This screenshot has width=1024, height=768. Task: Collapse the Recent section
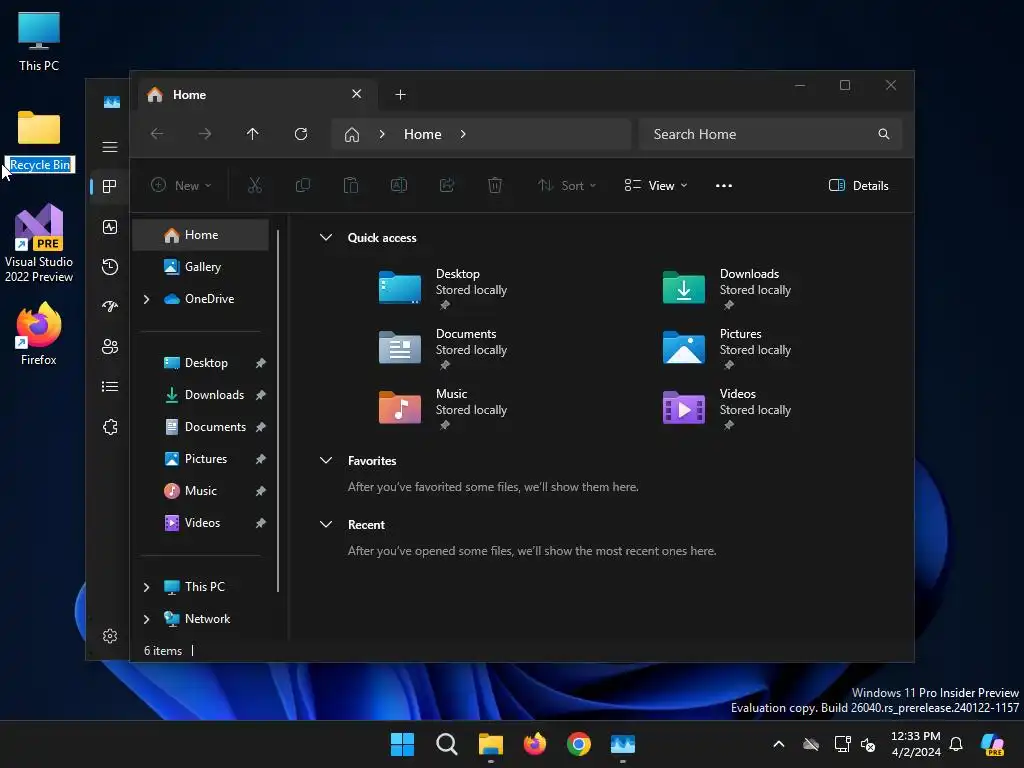point(326,524)
